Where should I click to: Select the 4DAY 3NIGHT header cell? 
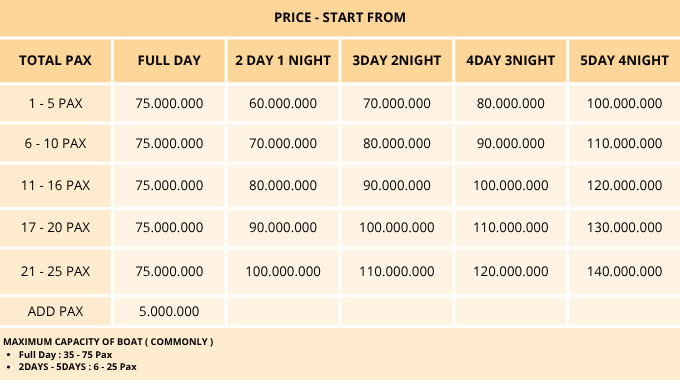[510, 60]
